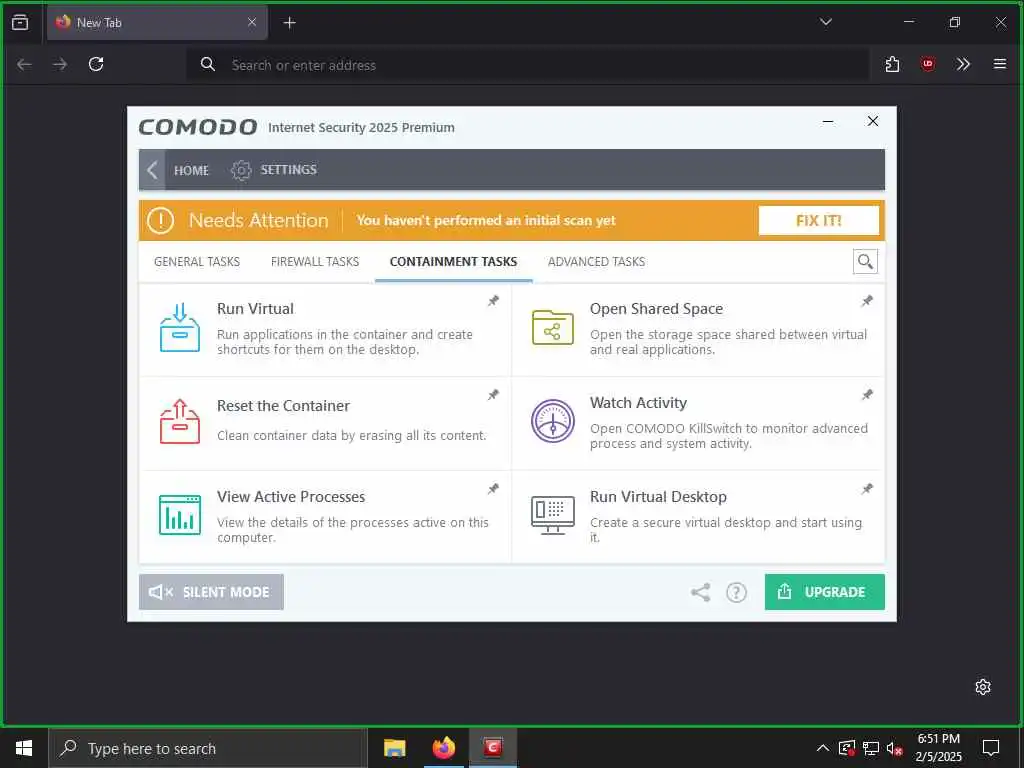This screenshot has width=1024, height=768.
Task: Launch Watch Activity gauge icon
Action: tap(552, 421)
